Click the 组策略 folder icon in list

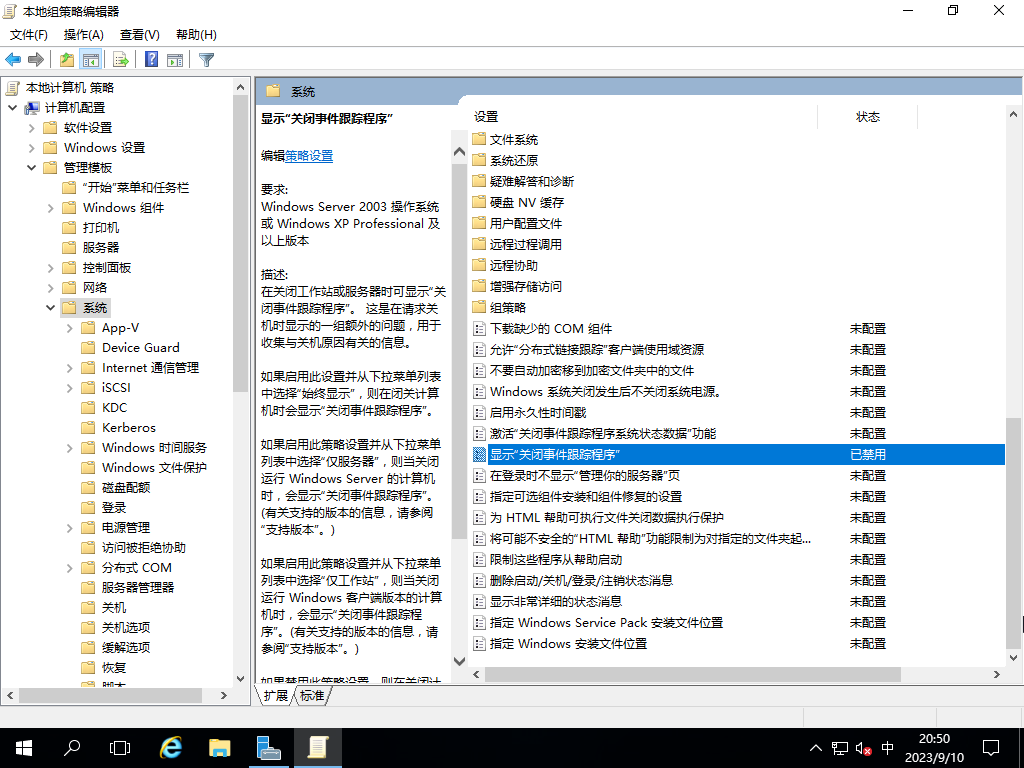479,307
